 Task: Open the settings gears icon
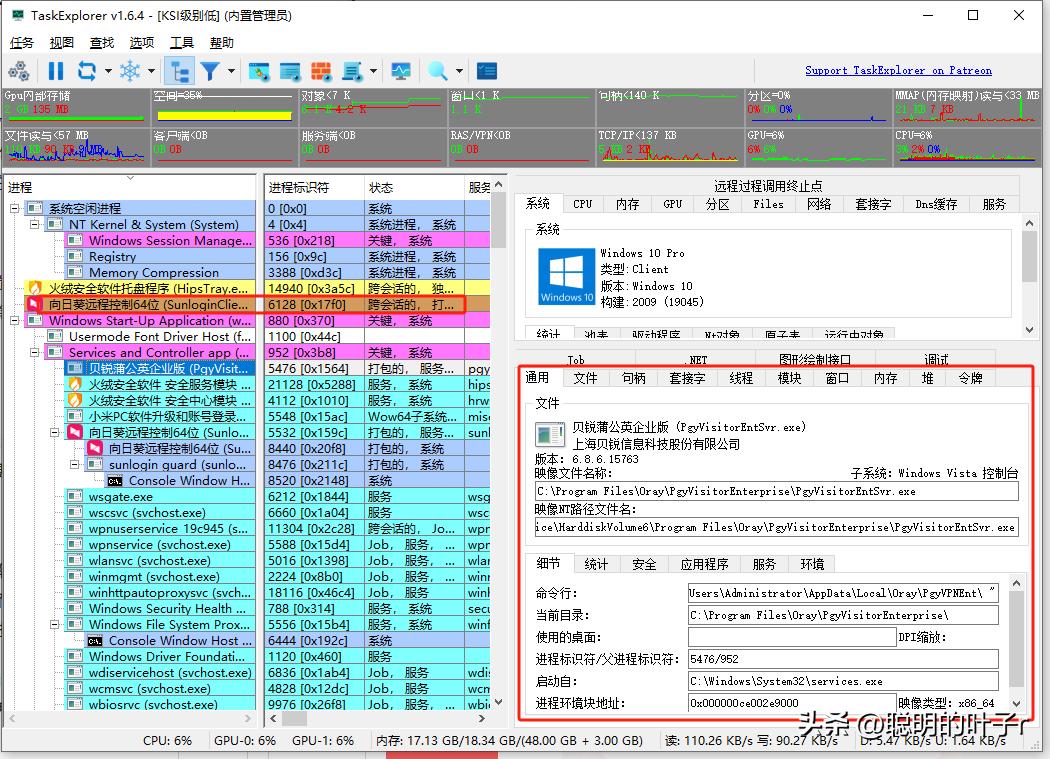click(x=18, y=70)
